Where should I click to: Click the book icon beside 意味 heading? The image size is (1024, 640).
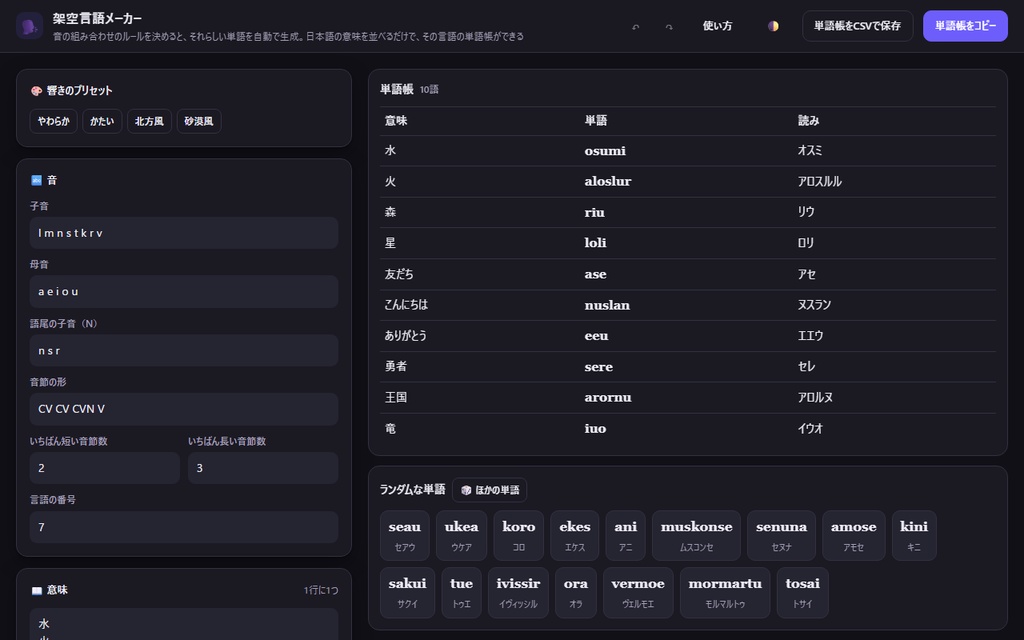tap(37, 590)
